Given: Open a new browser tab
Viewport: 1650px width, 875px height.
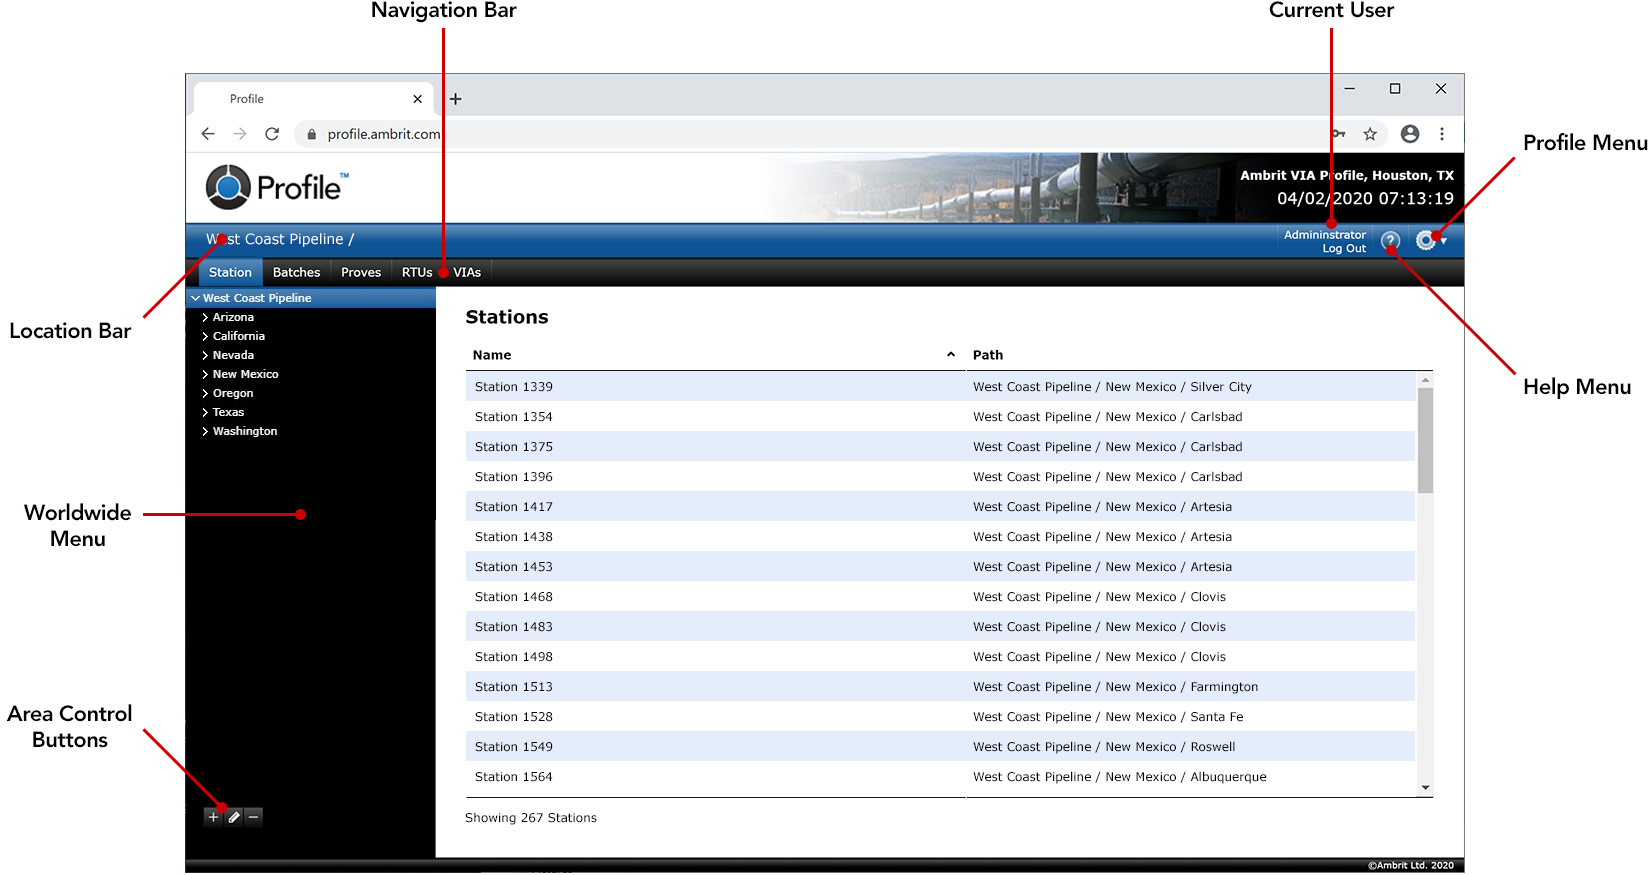Looking at the screenshot, I should coord(456,99).
